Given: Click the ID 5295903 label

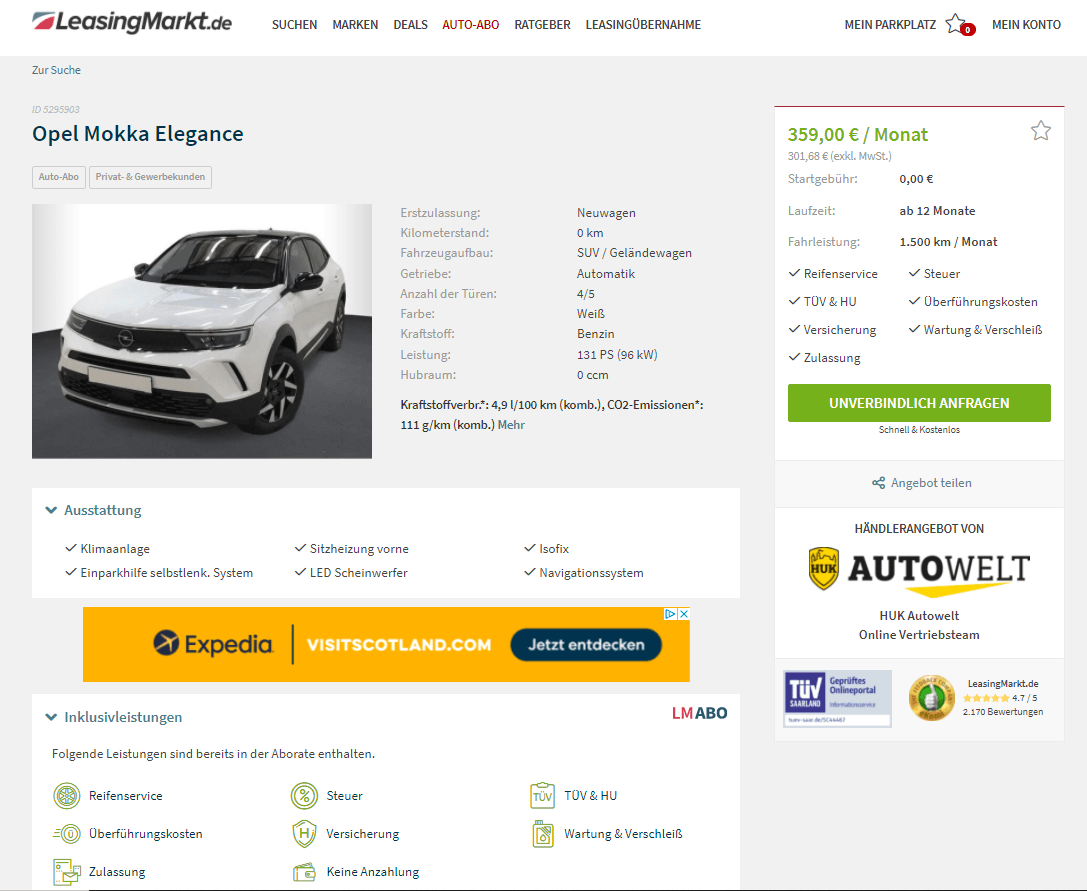Looking at the screenshot, I should (x=55, y=110).
